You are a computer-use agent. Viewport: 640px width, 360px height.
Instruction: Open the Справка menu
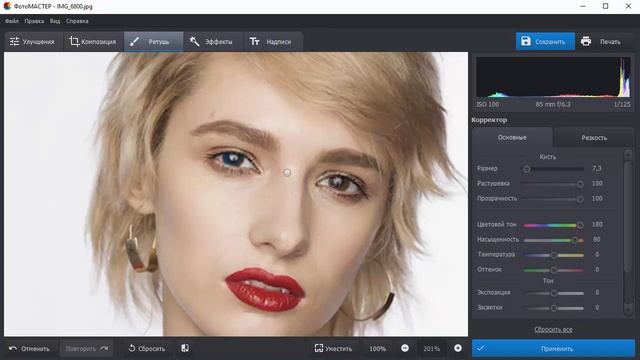point(77,21)
